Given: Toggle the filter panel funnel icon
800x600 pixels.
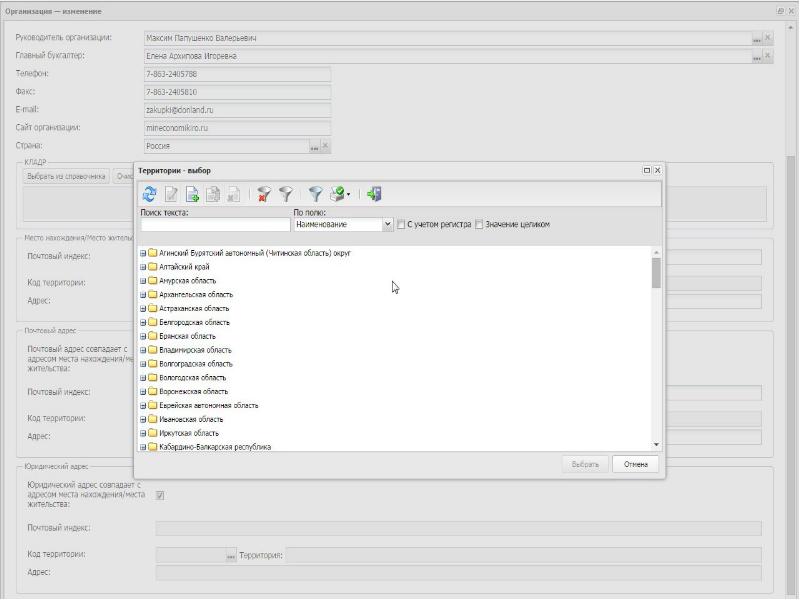Looking at the screenshot, I should tap(316, 194).
